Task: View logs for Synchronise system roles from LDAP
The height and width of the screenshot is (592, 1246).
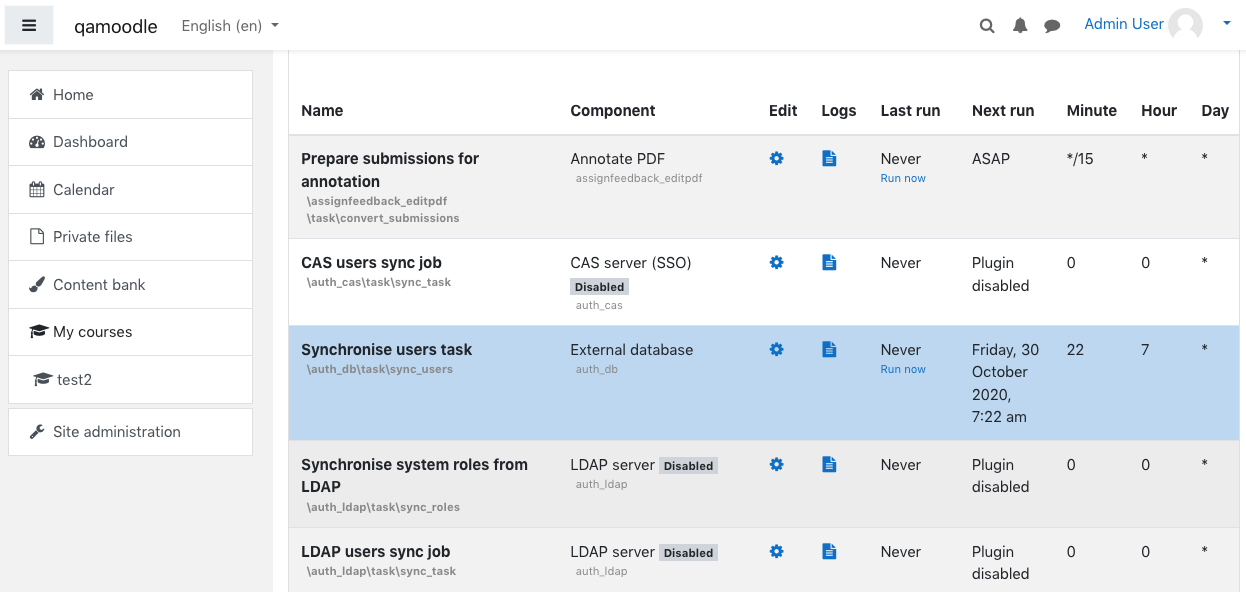Action: (x=829, y=464)
